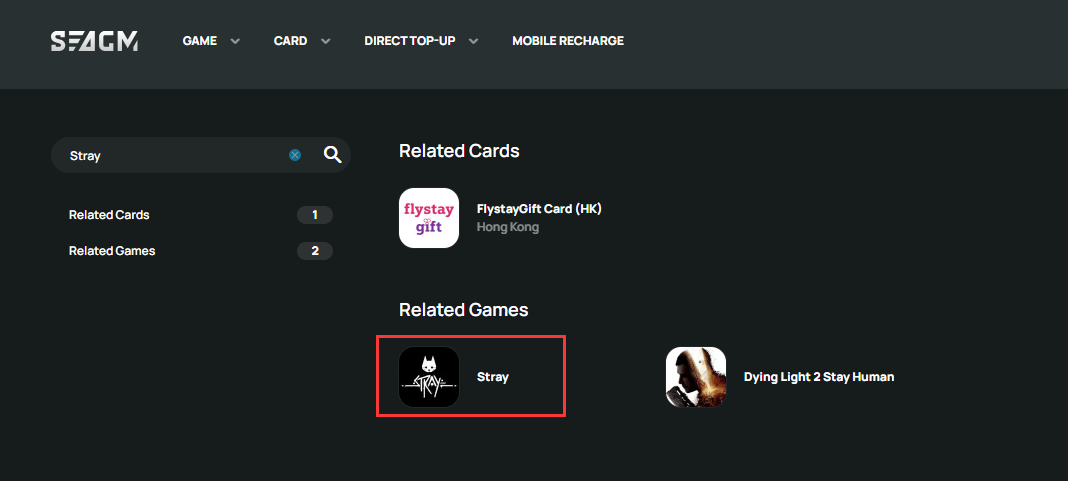The width and height of the screenshot is (1068, 481).
Task: Filter by Related Games in sidebar
Action: (x=112, y=251)
